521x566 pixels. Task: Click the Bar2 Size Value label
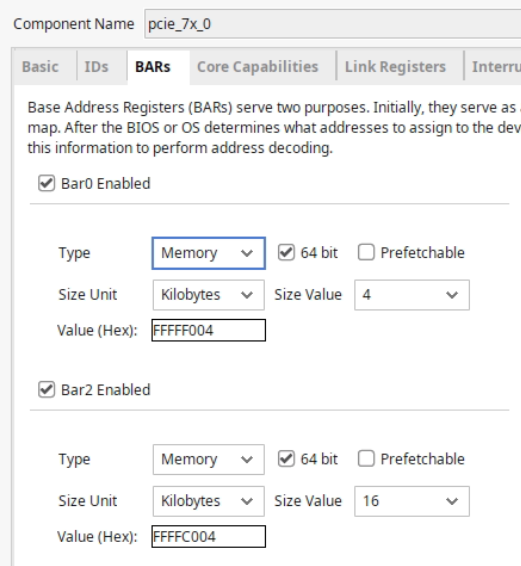(x=308, y=501)
